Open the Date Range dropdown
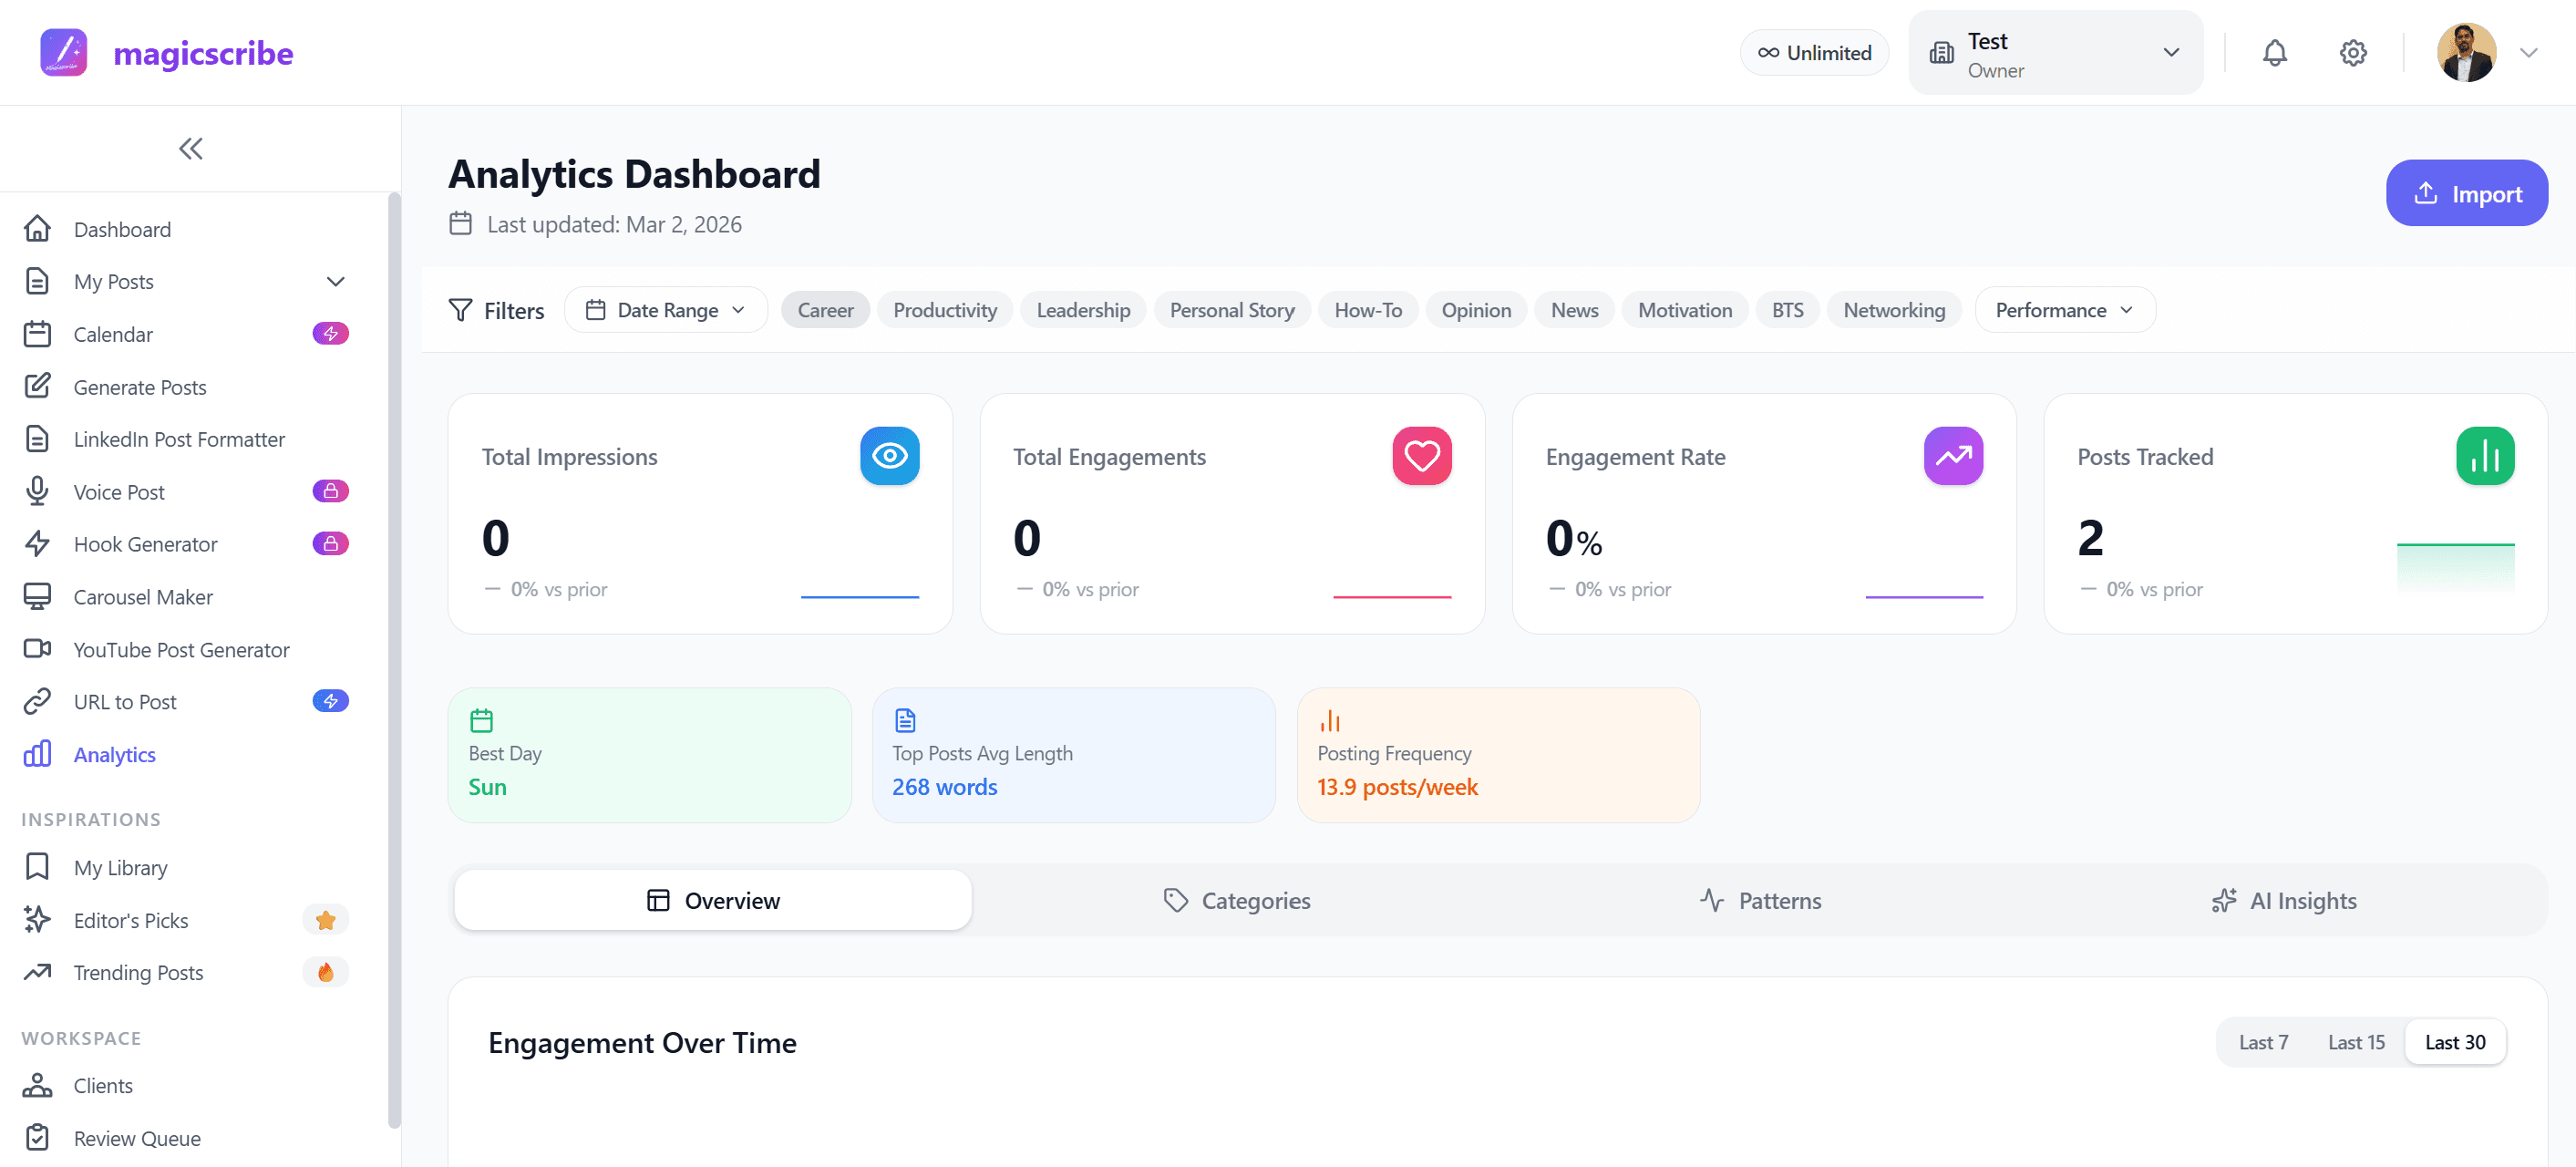The image size is (2576, 1167). click(x=665, y=310)
